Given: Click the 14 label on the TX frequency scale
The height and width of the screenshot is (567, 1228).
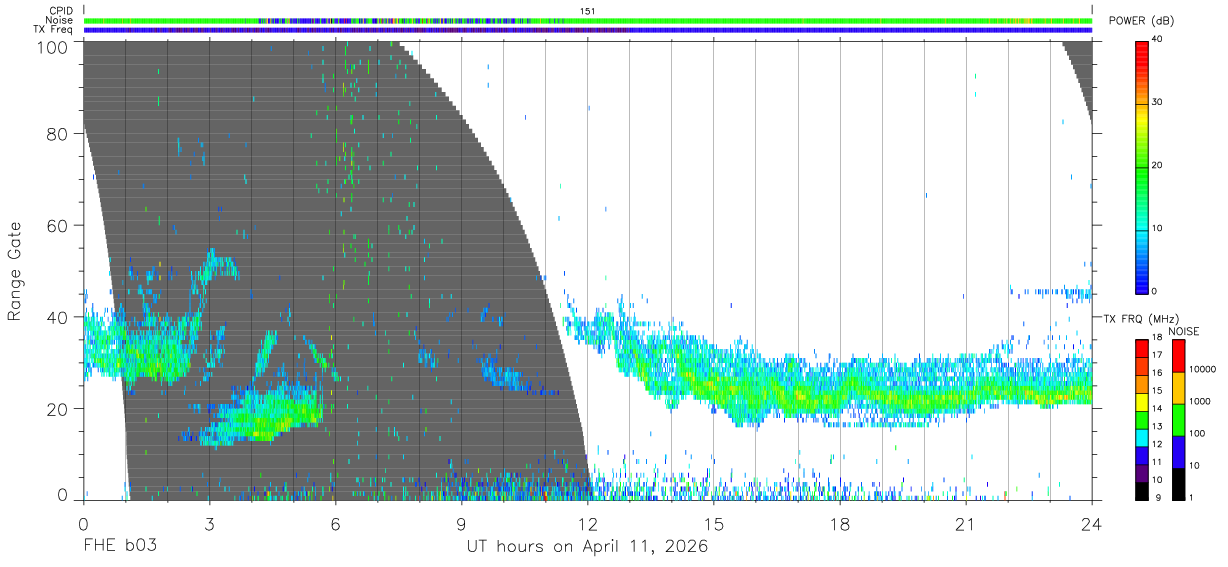Looking at the screenshot, I should click(1157, 409).
